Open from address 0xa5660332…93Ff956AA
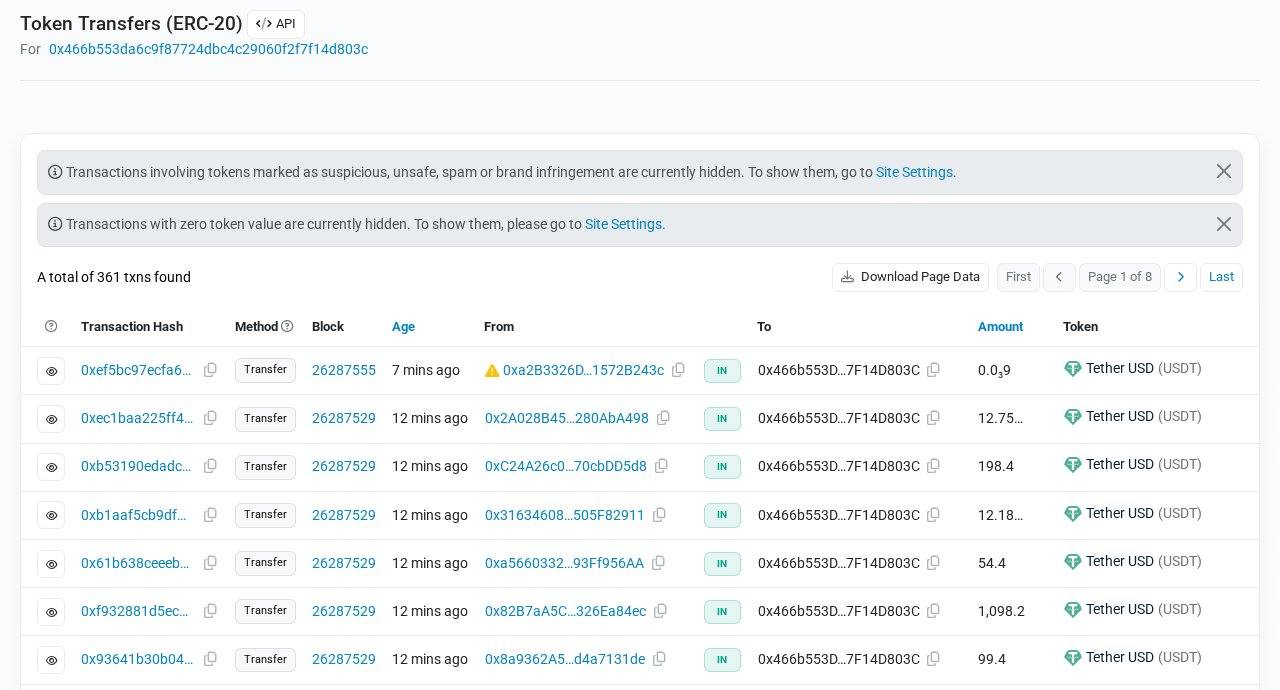 564,563
